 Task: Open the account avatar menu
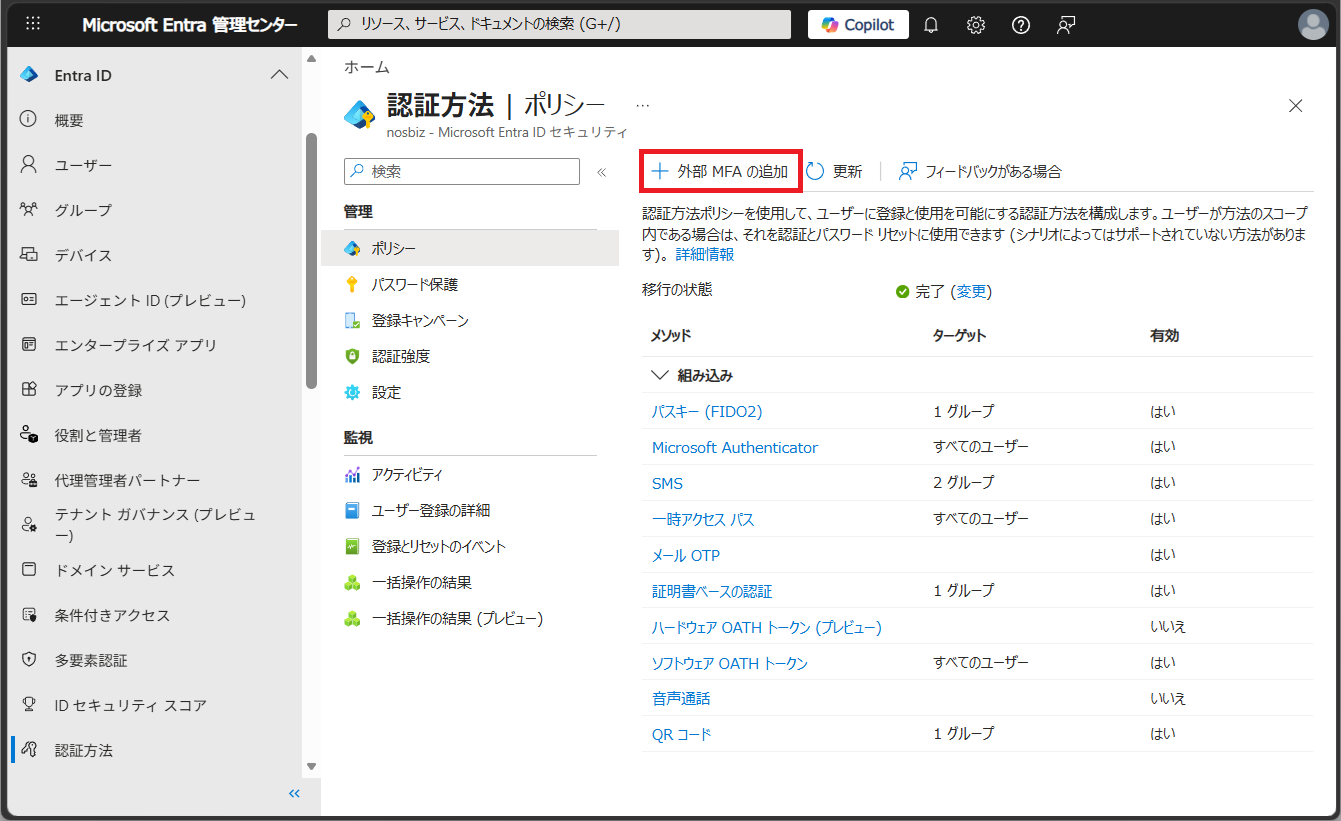click(x=1313, y=25)
